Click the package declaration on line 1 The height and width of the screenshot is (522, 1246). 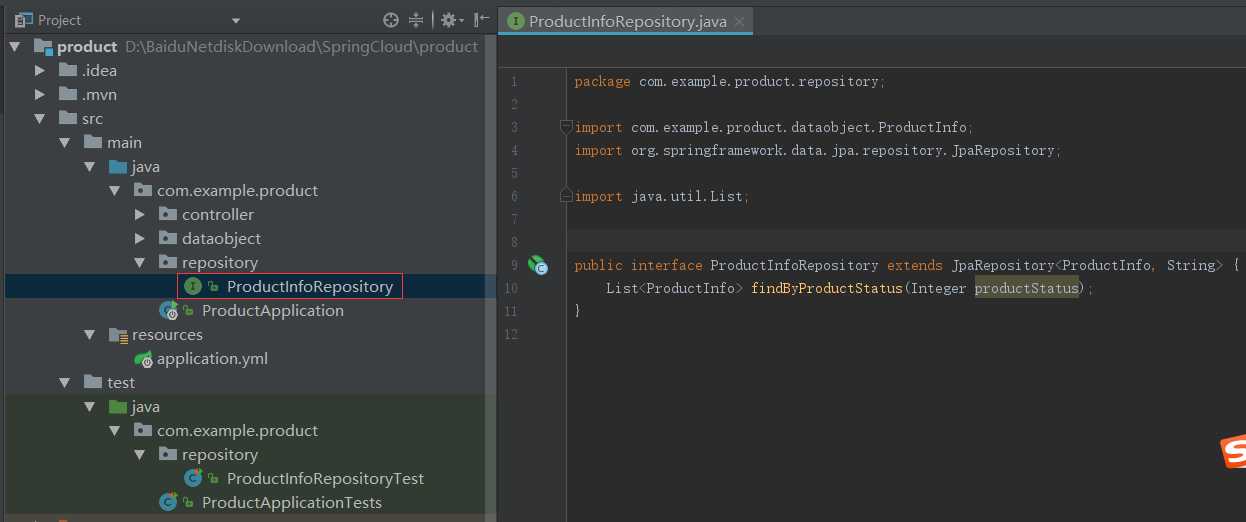click(x=730, y=81)
